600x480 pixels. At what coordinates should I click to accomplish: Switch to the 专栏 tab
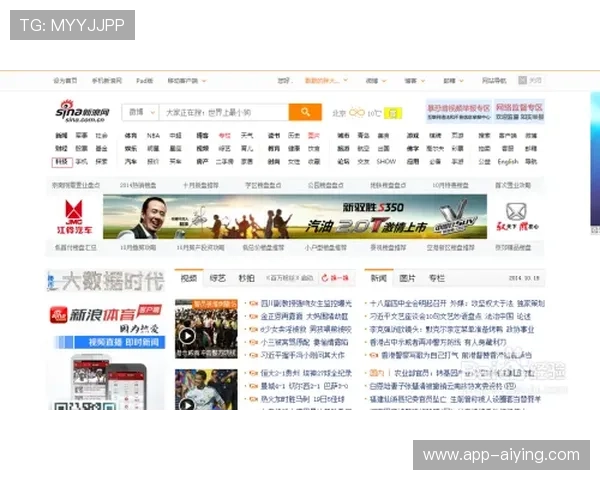[437, 278]
